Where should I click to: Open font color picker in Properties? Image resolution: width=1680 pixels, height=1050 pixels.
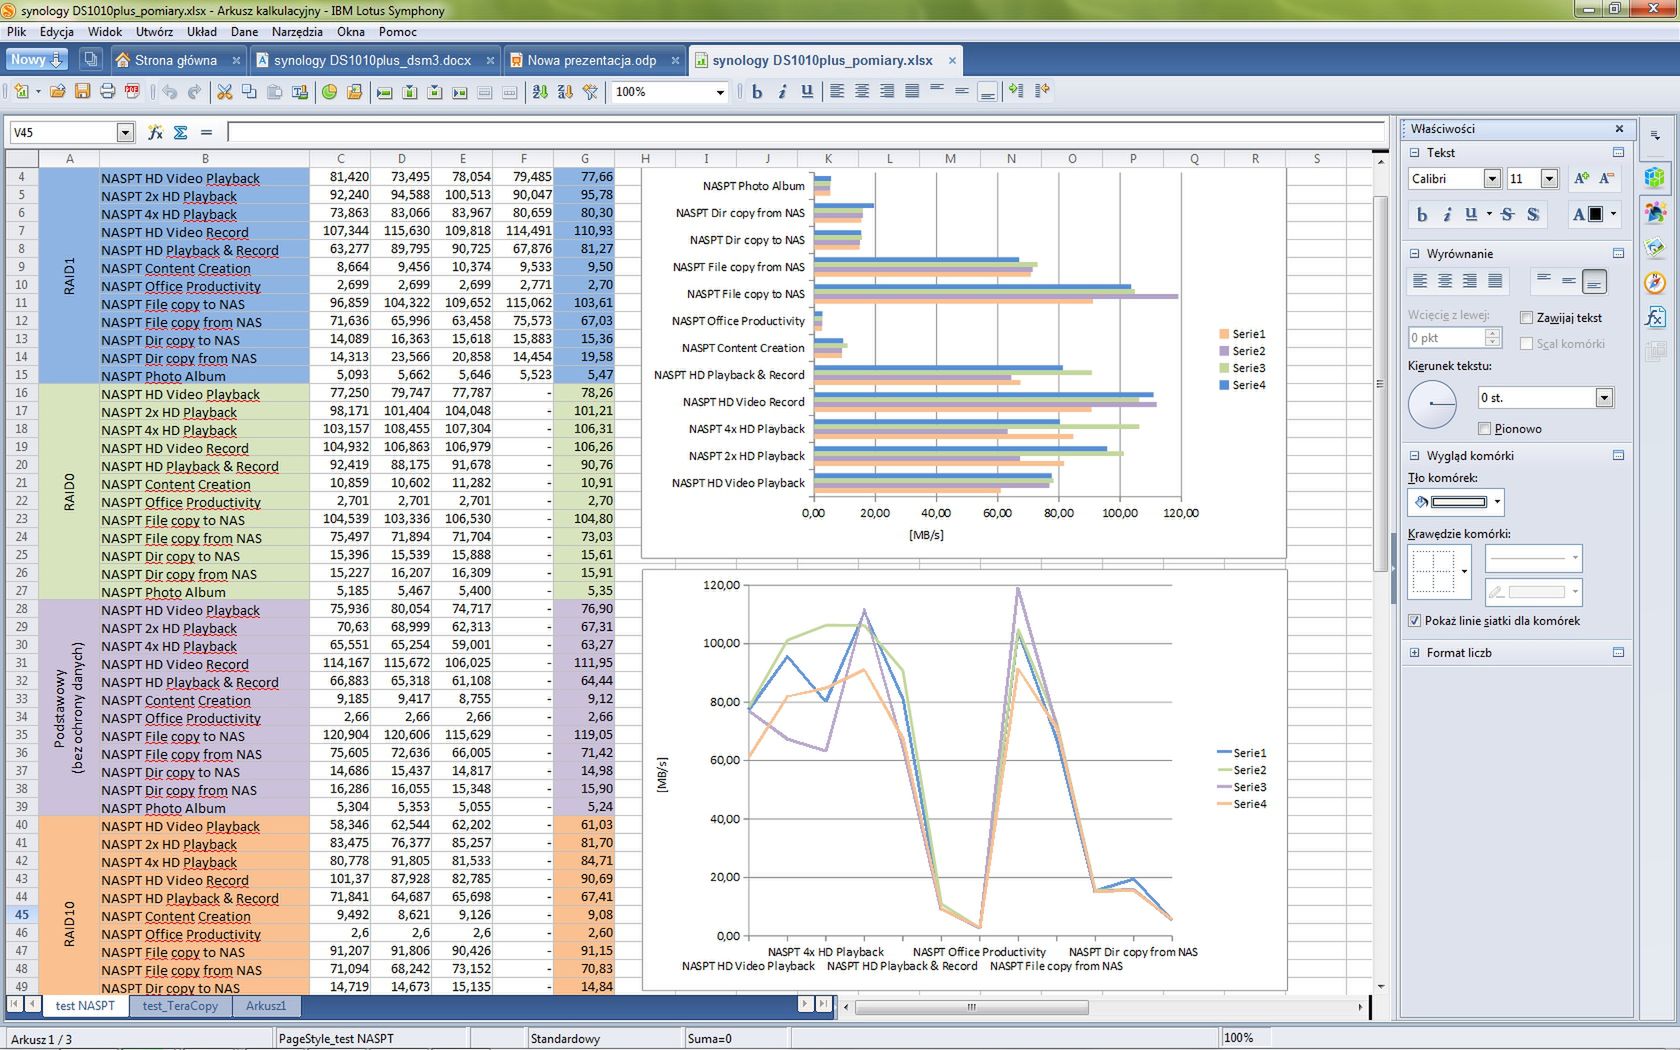pos(1595,214)
